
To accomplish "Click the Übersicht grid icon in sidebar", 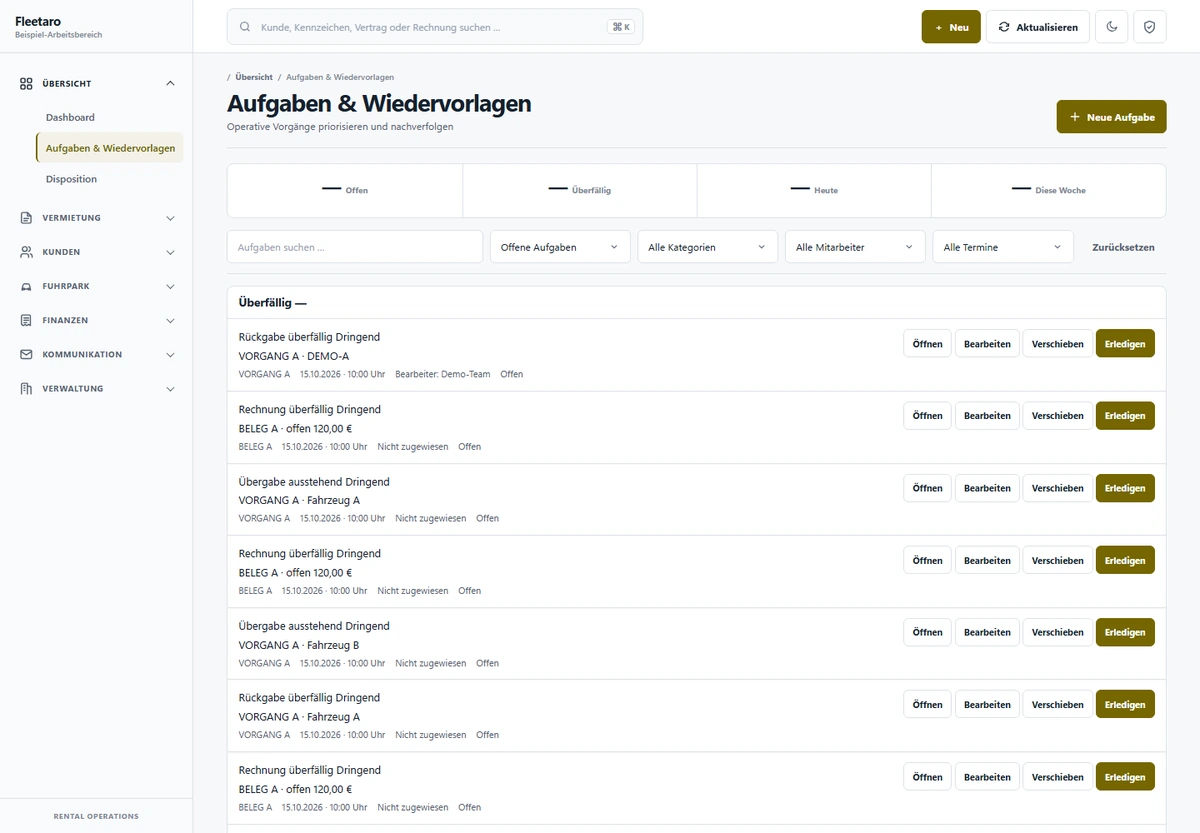I will (x=26, y=84).
